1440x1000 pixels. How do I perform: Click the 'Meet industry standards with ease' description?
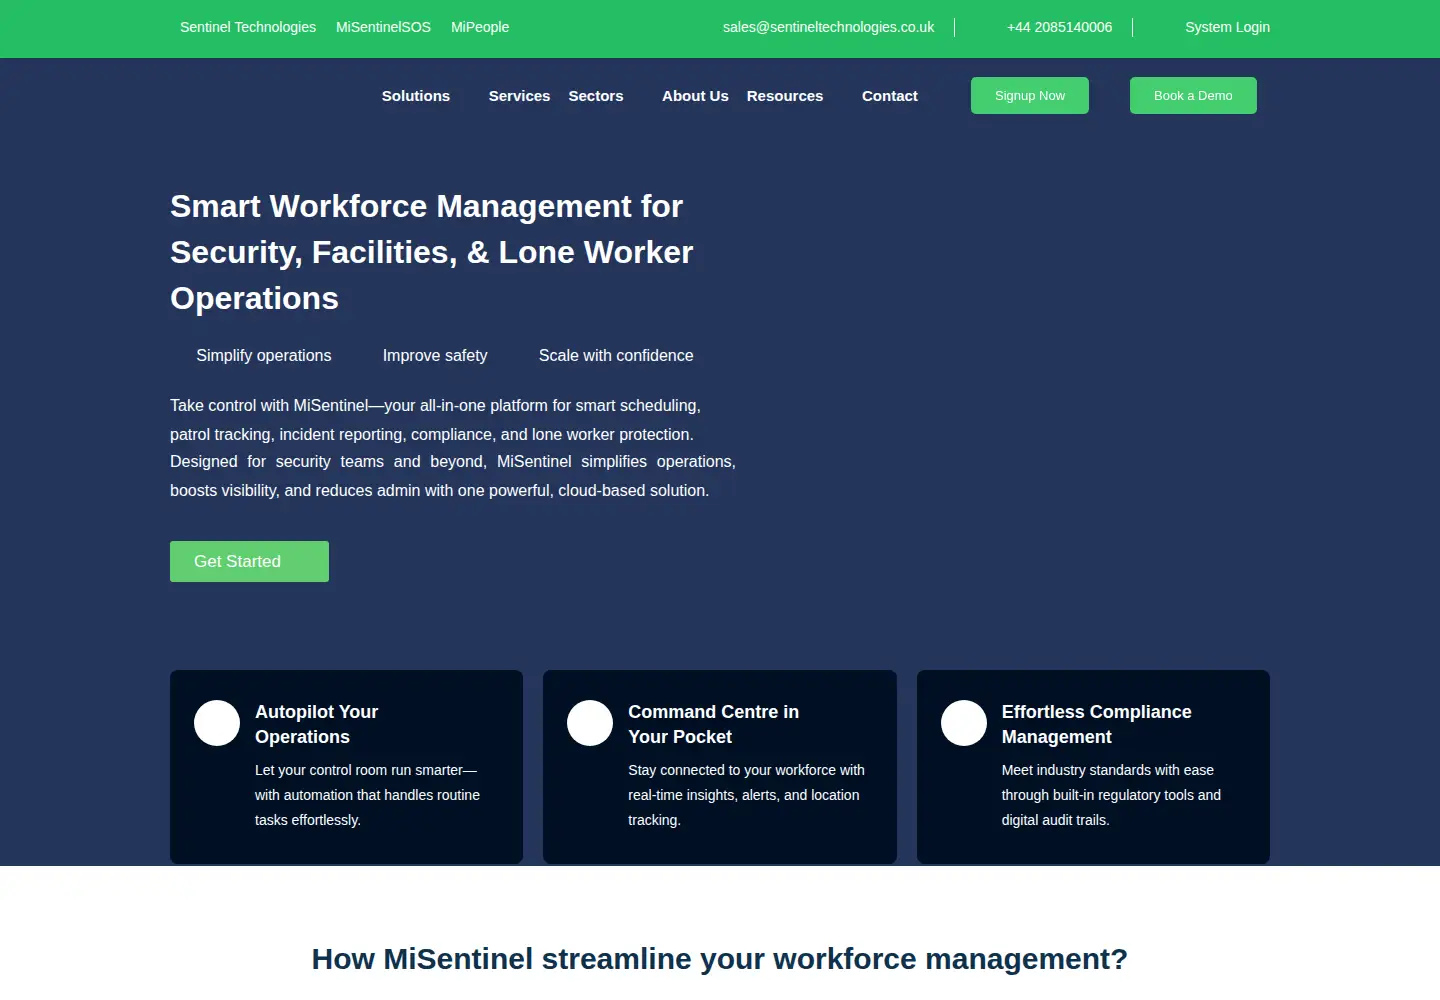(x=1111, y=795)
